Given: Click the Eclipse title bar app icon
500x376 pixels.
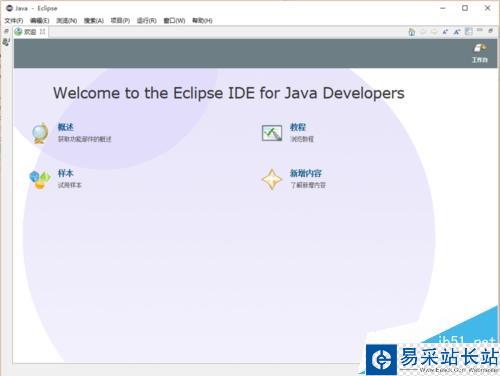Looking at the screenshot, I should [9, 8].
